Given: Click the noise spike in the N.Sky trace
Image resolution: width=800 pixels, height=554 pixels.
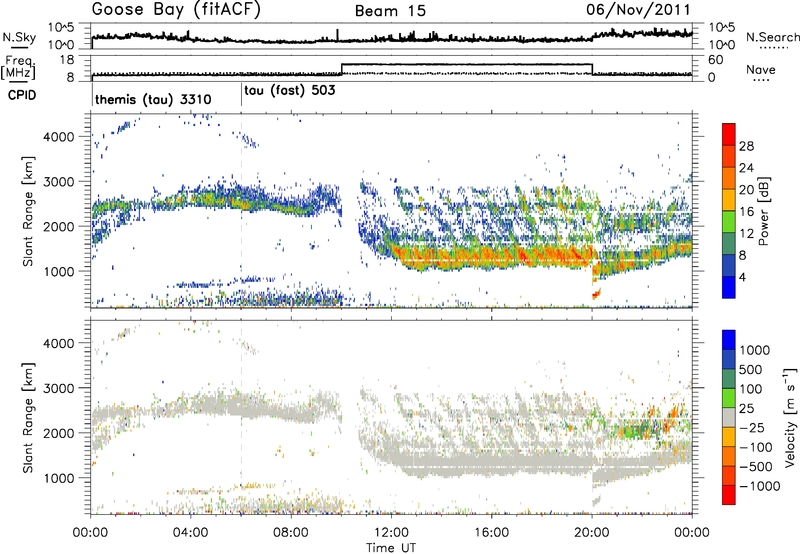Looking at the screenshot, I should pyautogui.click(x=337, y=34).
